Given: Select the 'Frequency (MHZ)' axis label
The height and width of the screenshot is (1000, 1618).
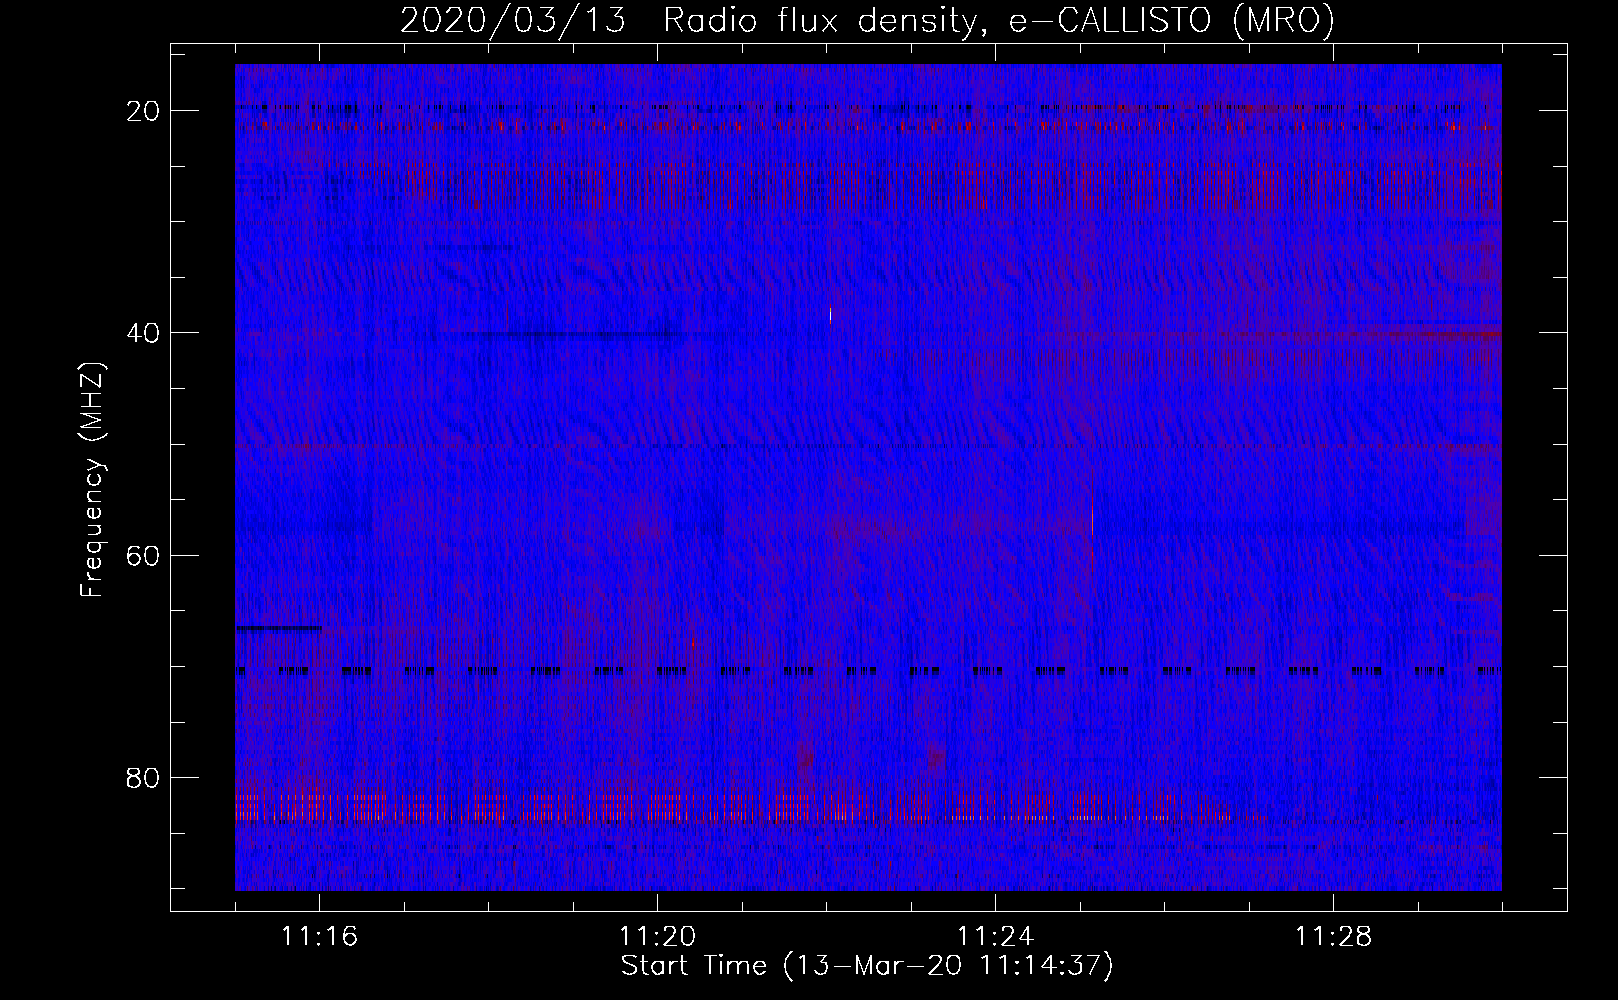Looking at the screenshot, I should (x=92, y=480).
